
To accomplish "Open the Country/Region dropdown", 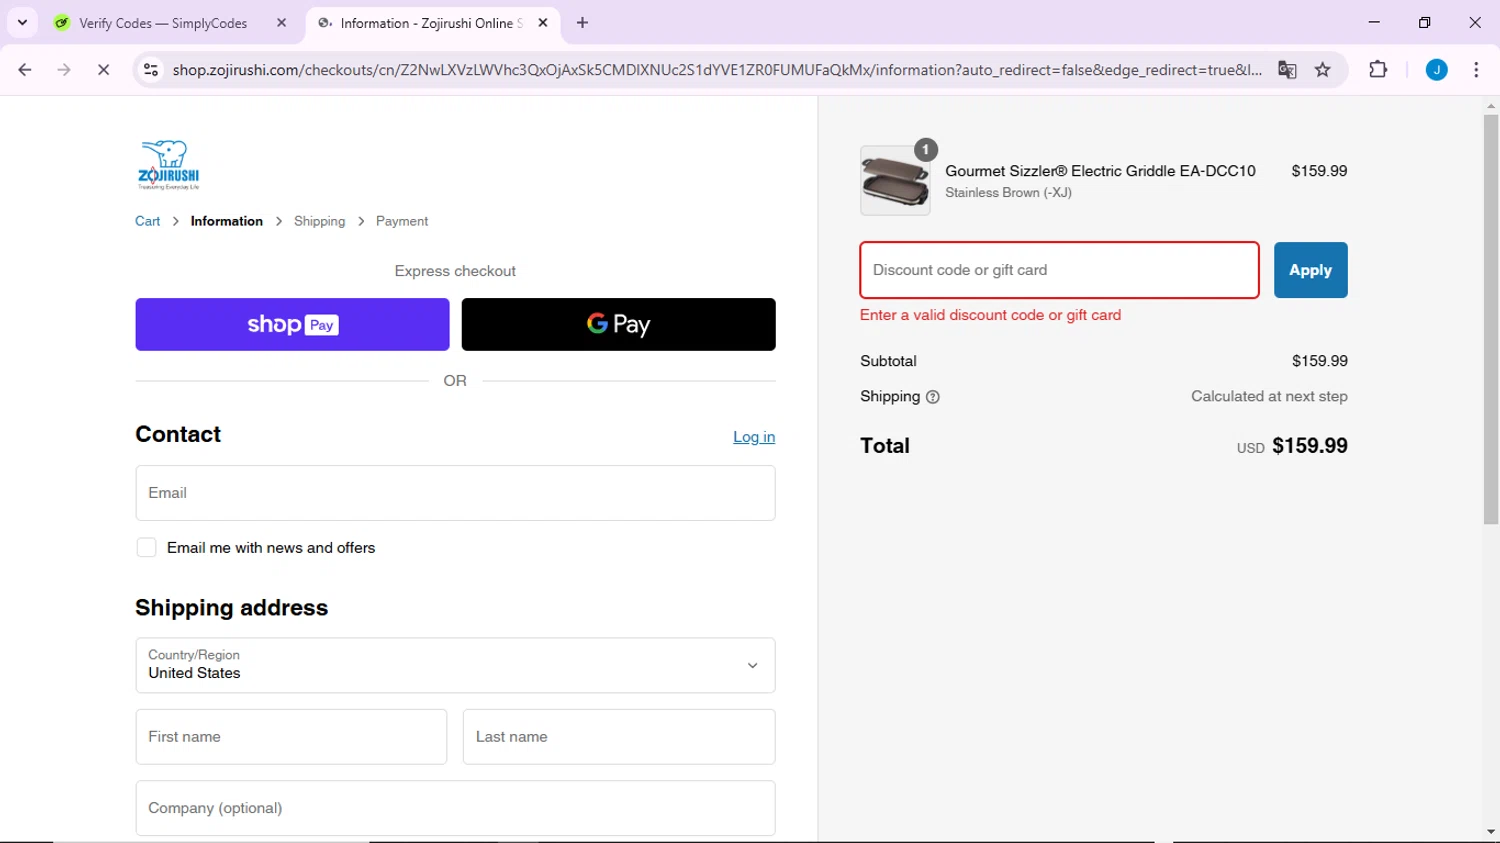I will 455,665.
